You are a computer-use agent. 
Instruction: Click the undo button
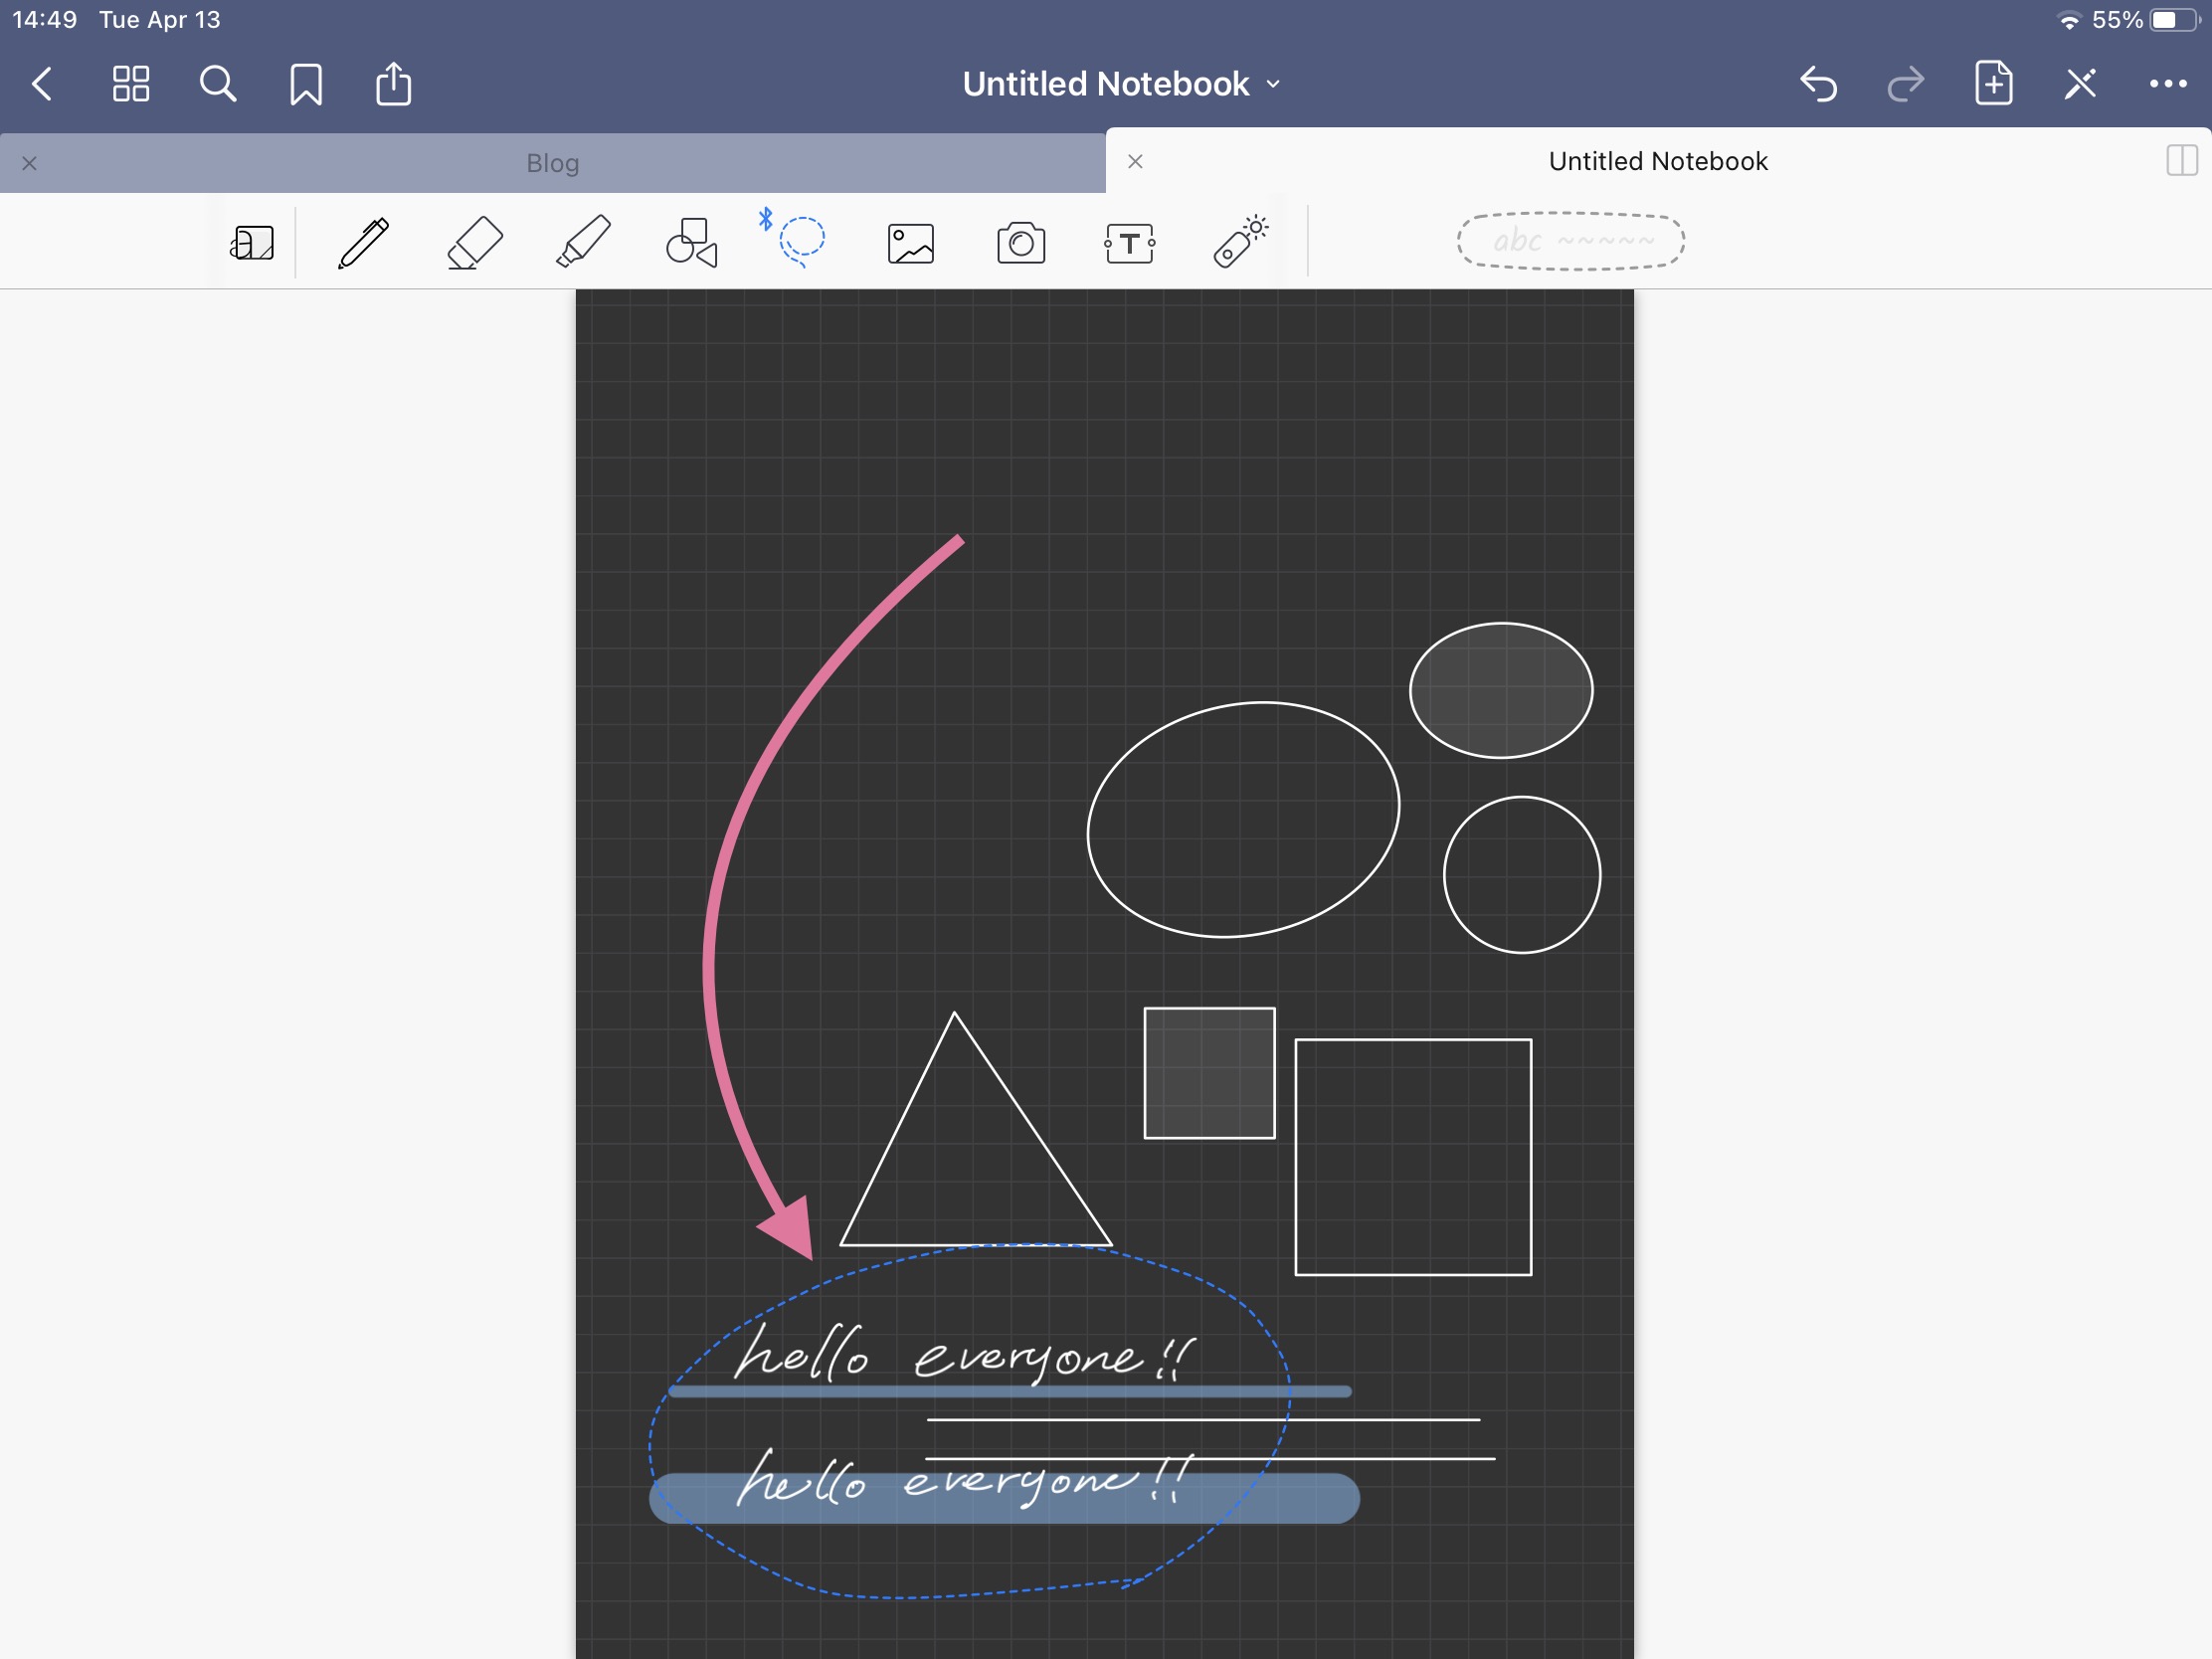(x=1817, y=84)
